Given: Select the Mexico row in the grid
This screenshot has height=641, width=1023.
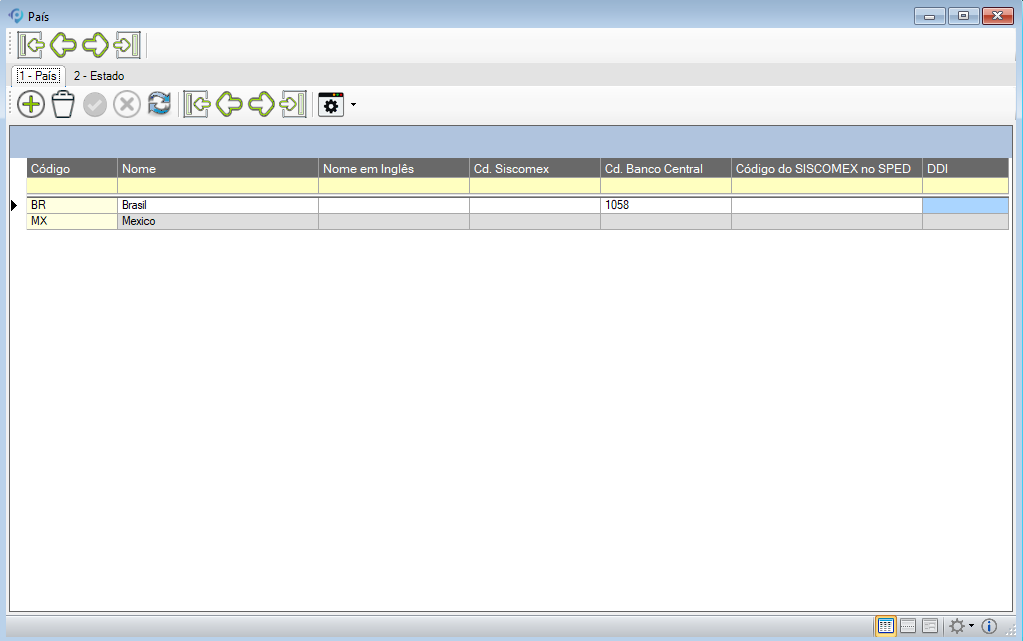Looking at the screenshot, I should click(217, 221).
